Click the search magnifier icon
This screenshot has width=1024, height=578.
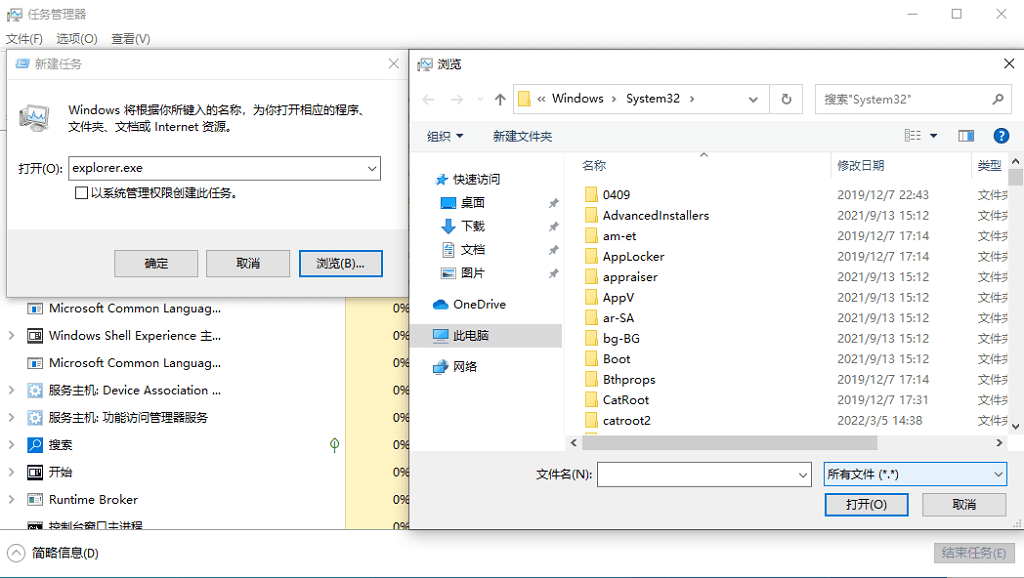tap(998, 99)
